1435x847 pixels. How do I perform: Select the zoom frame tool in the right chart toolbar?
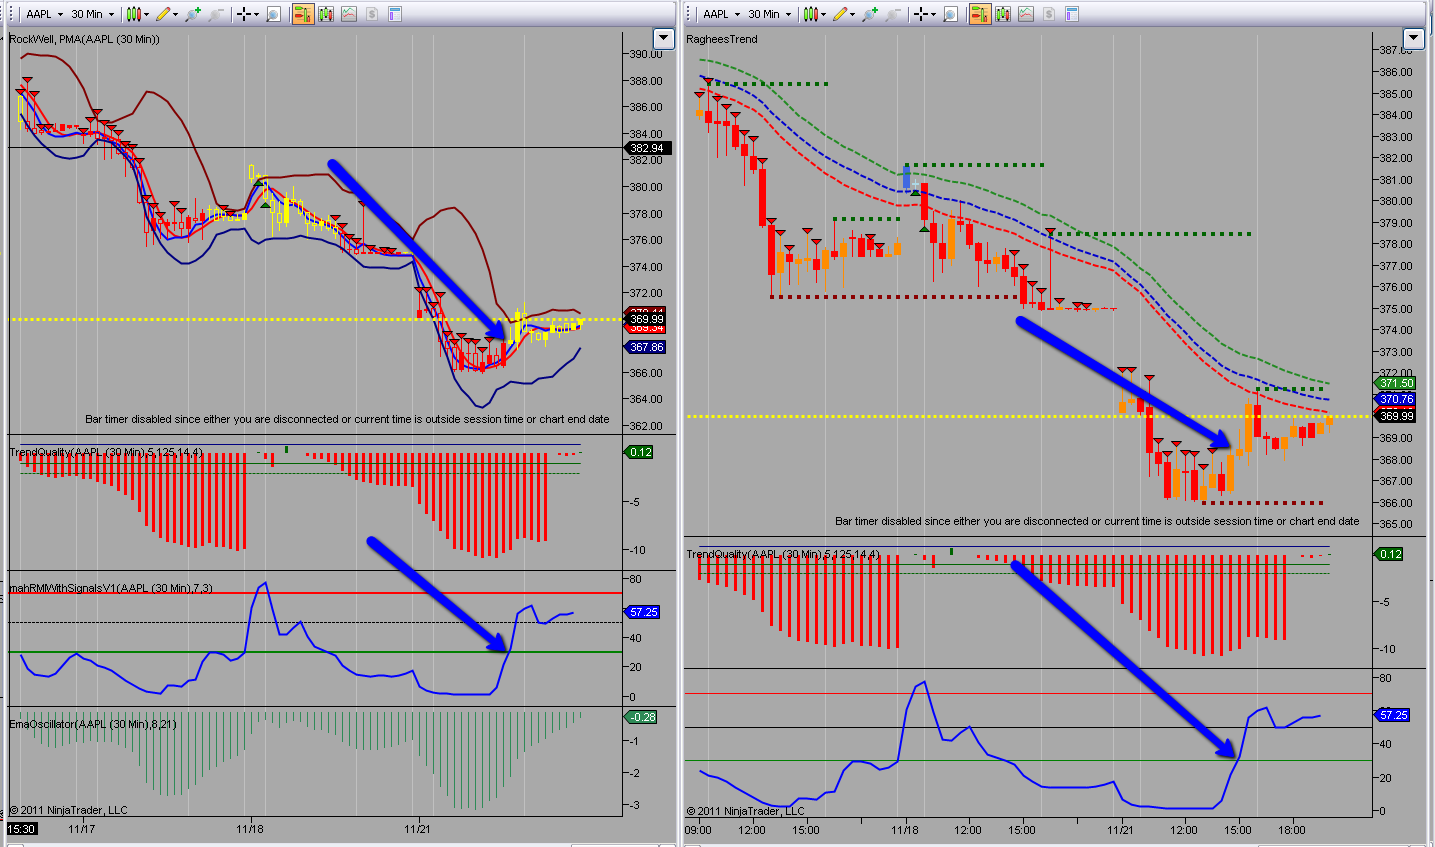click(x=951, y=14)
